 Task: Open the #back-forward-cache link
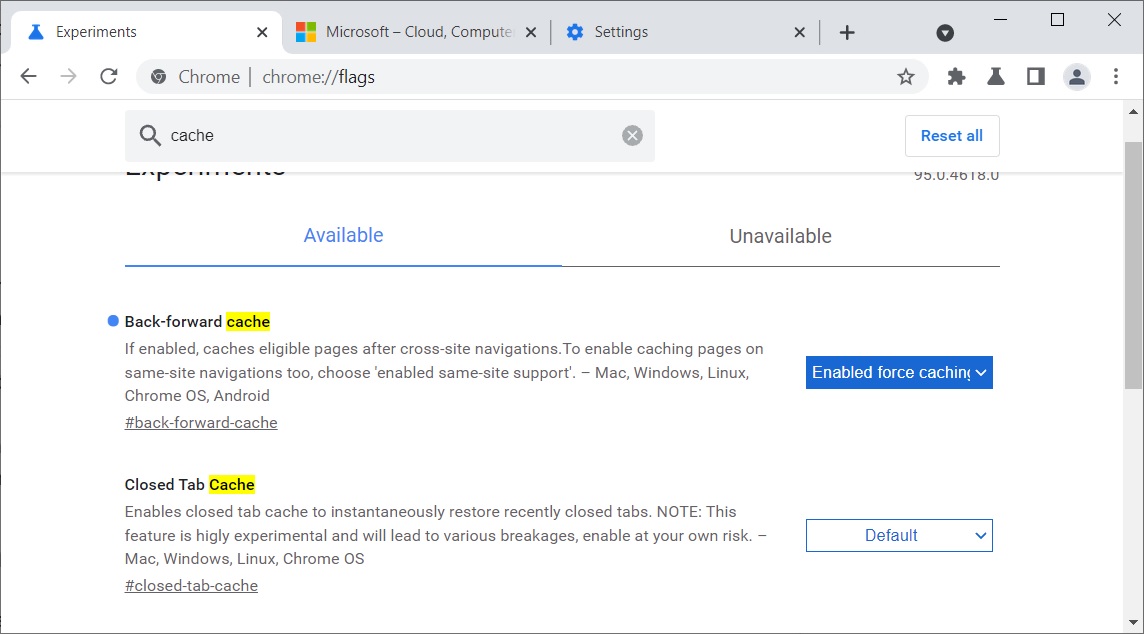coord(201,423)
